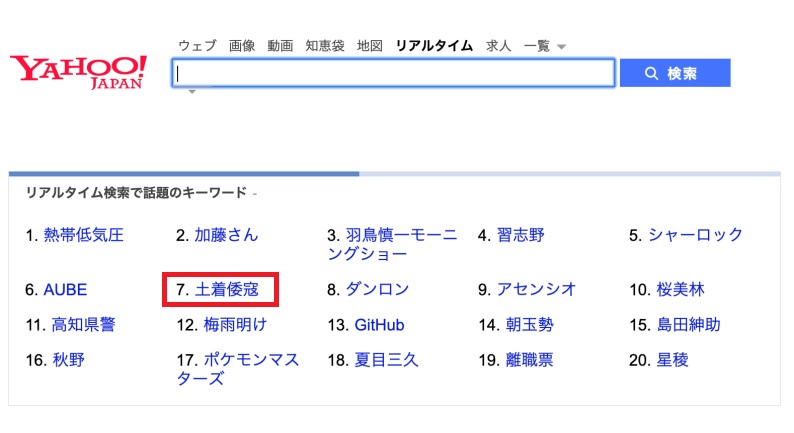The image size is (794, 433).
Task: Switch to the 地図 tab
Action: tap(369, 46)
